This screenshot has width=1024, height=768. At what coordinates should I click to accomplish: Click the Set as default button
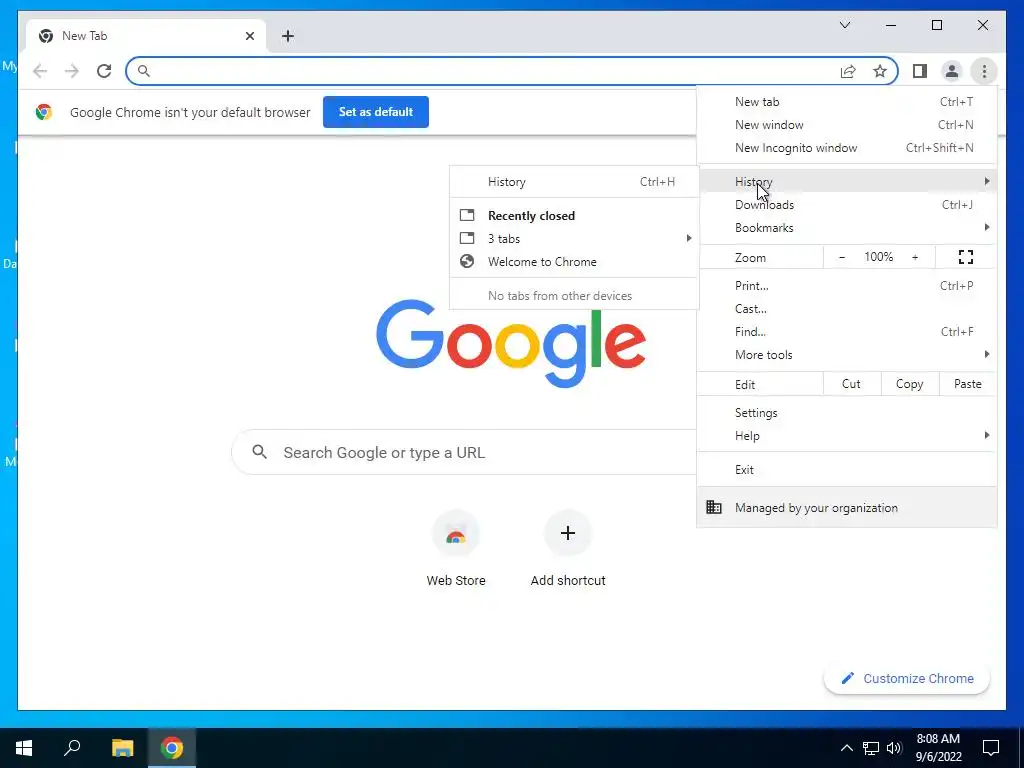pyautogui.click(x=376, y=112)
